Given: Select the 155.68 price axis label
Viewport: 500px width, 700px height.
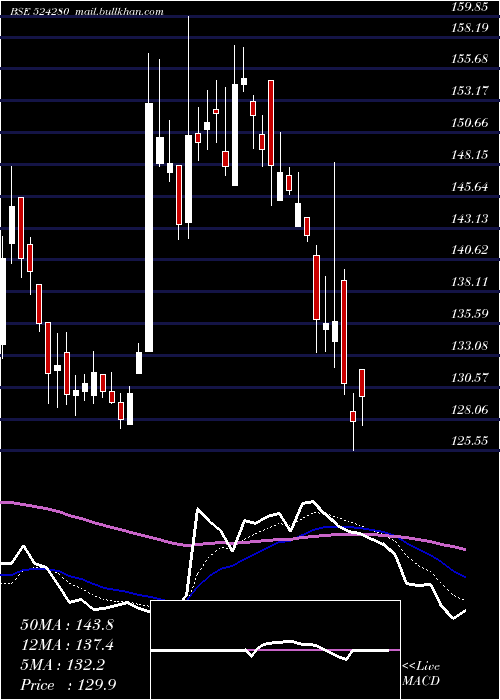Looking at the screenshot, I should tap(471, 59).
